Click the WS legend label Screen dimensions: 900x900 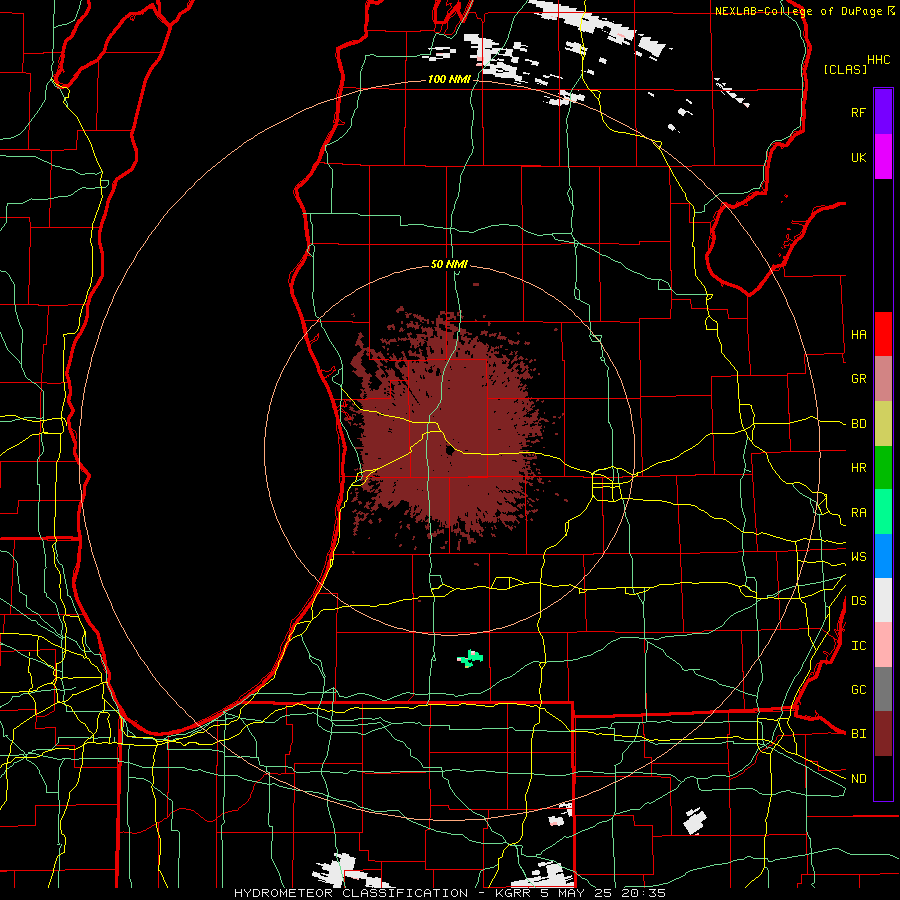tap(858, 557)
